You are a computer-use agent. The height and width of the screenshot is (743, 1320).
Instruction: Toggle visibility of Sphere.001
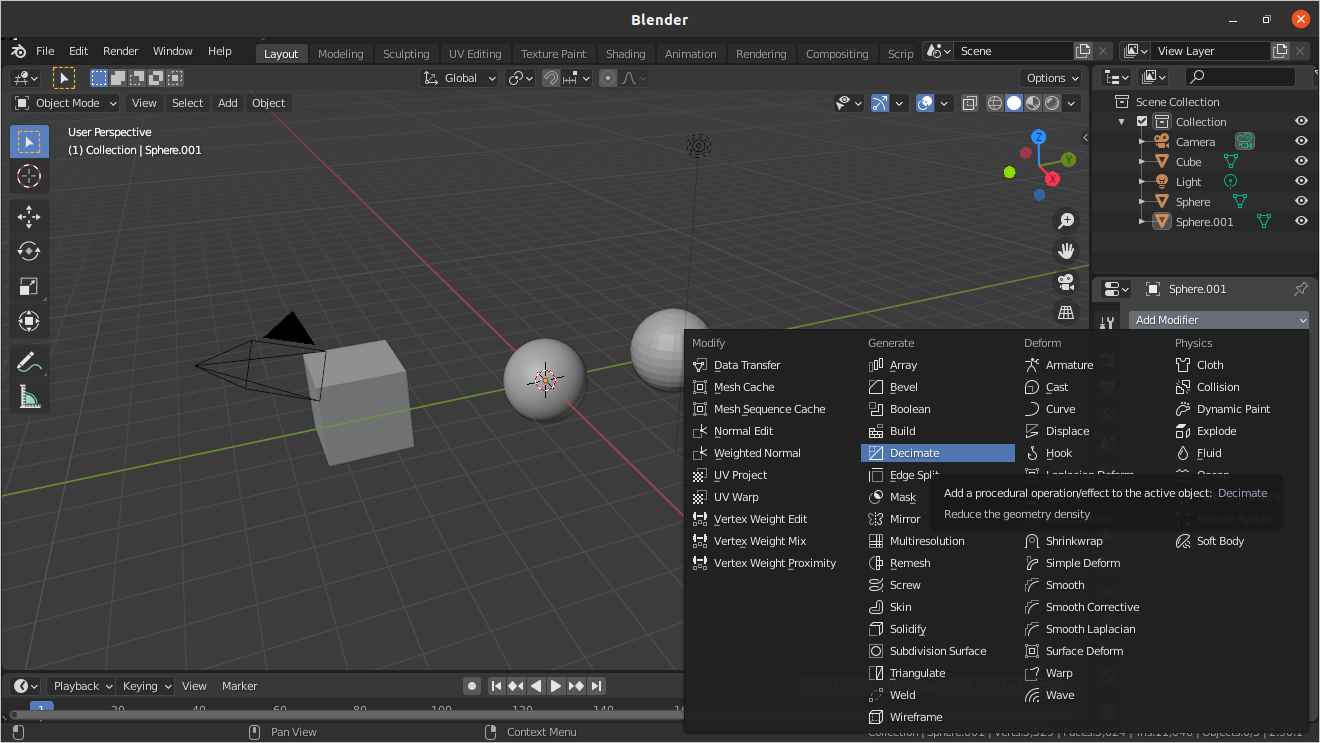click(1301, 222)
